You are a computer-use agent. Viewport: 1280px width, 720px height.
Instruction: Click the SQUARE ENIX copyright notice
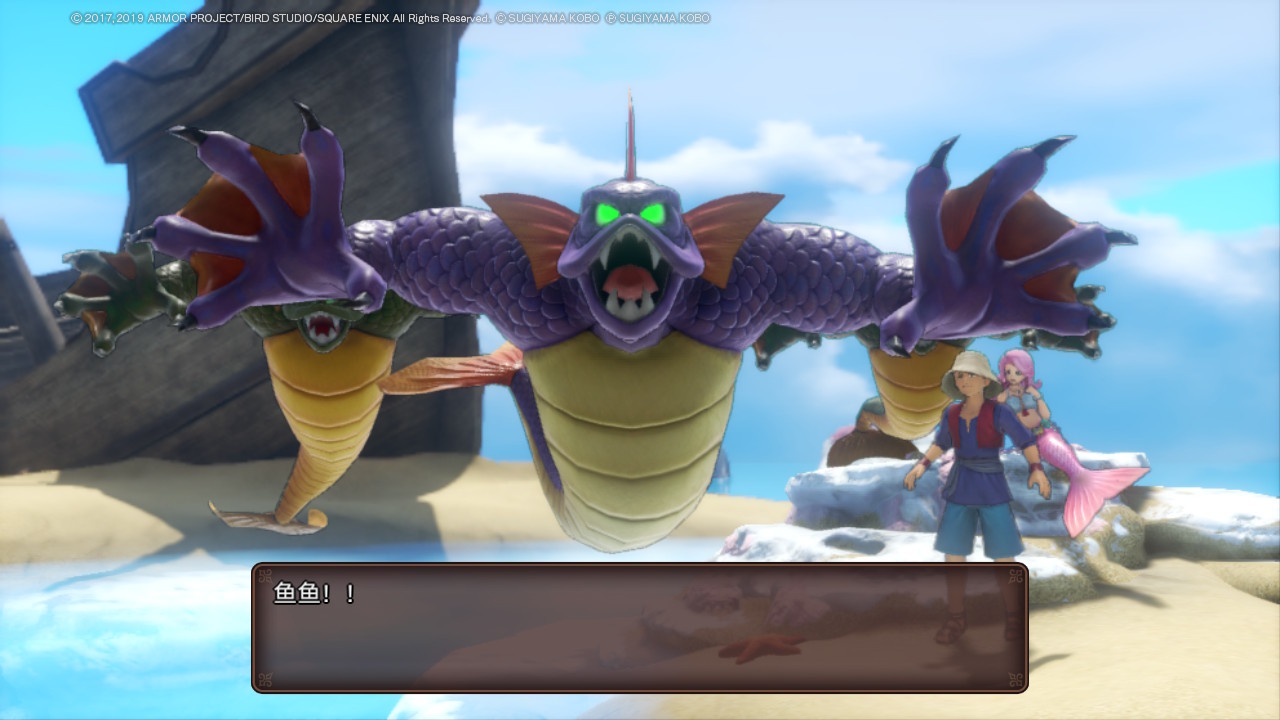(x=390, y=18)
